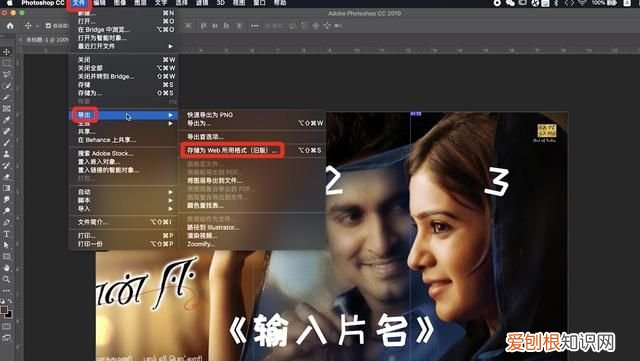
Task: Open the 窗口 menu
Action: 259,3
